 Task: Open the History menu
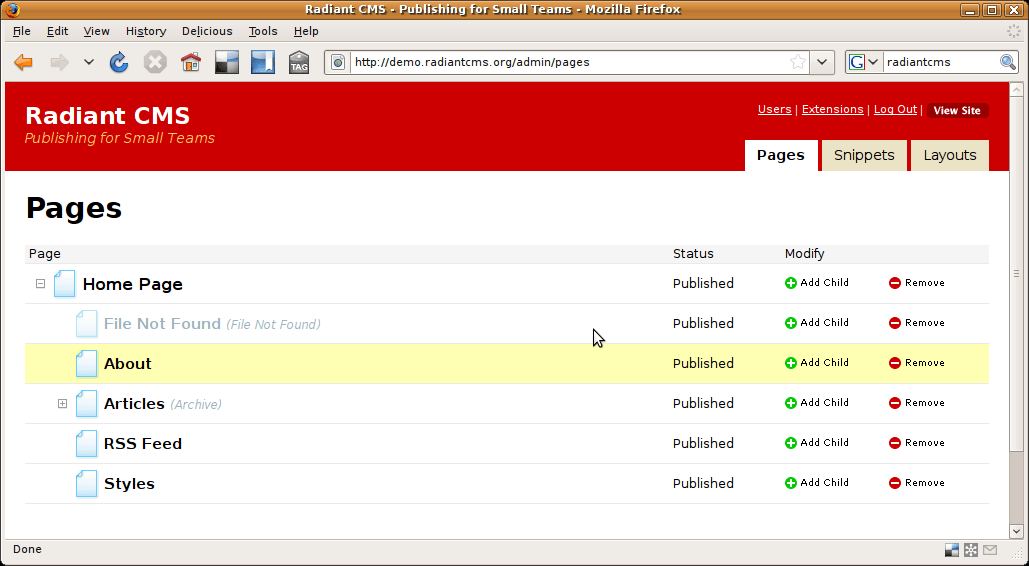tap(146, 31)
